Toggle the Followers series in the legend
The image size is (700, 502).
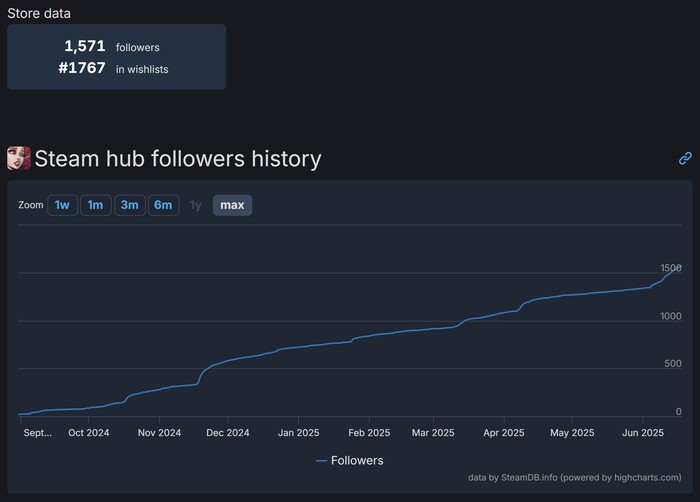(349, 460)
